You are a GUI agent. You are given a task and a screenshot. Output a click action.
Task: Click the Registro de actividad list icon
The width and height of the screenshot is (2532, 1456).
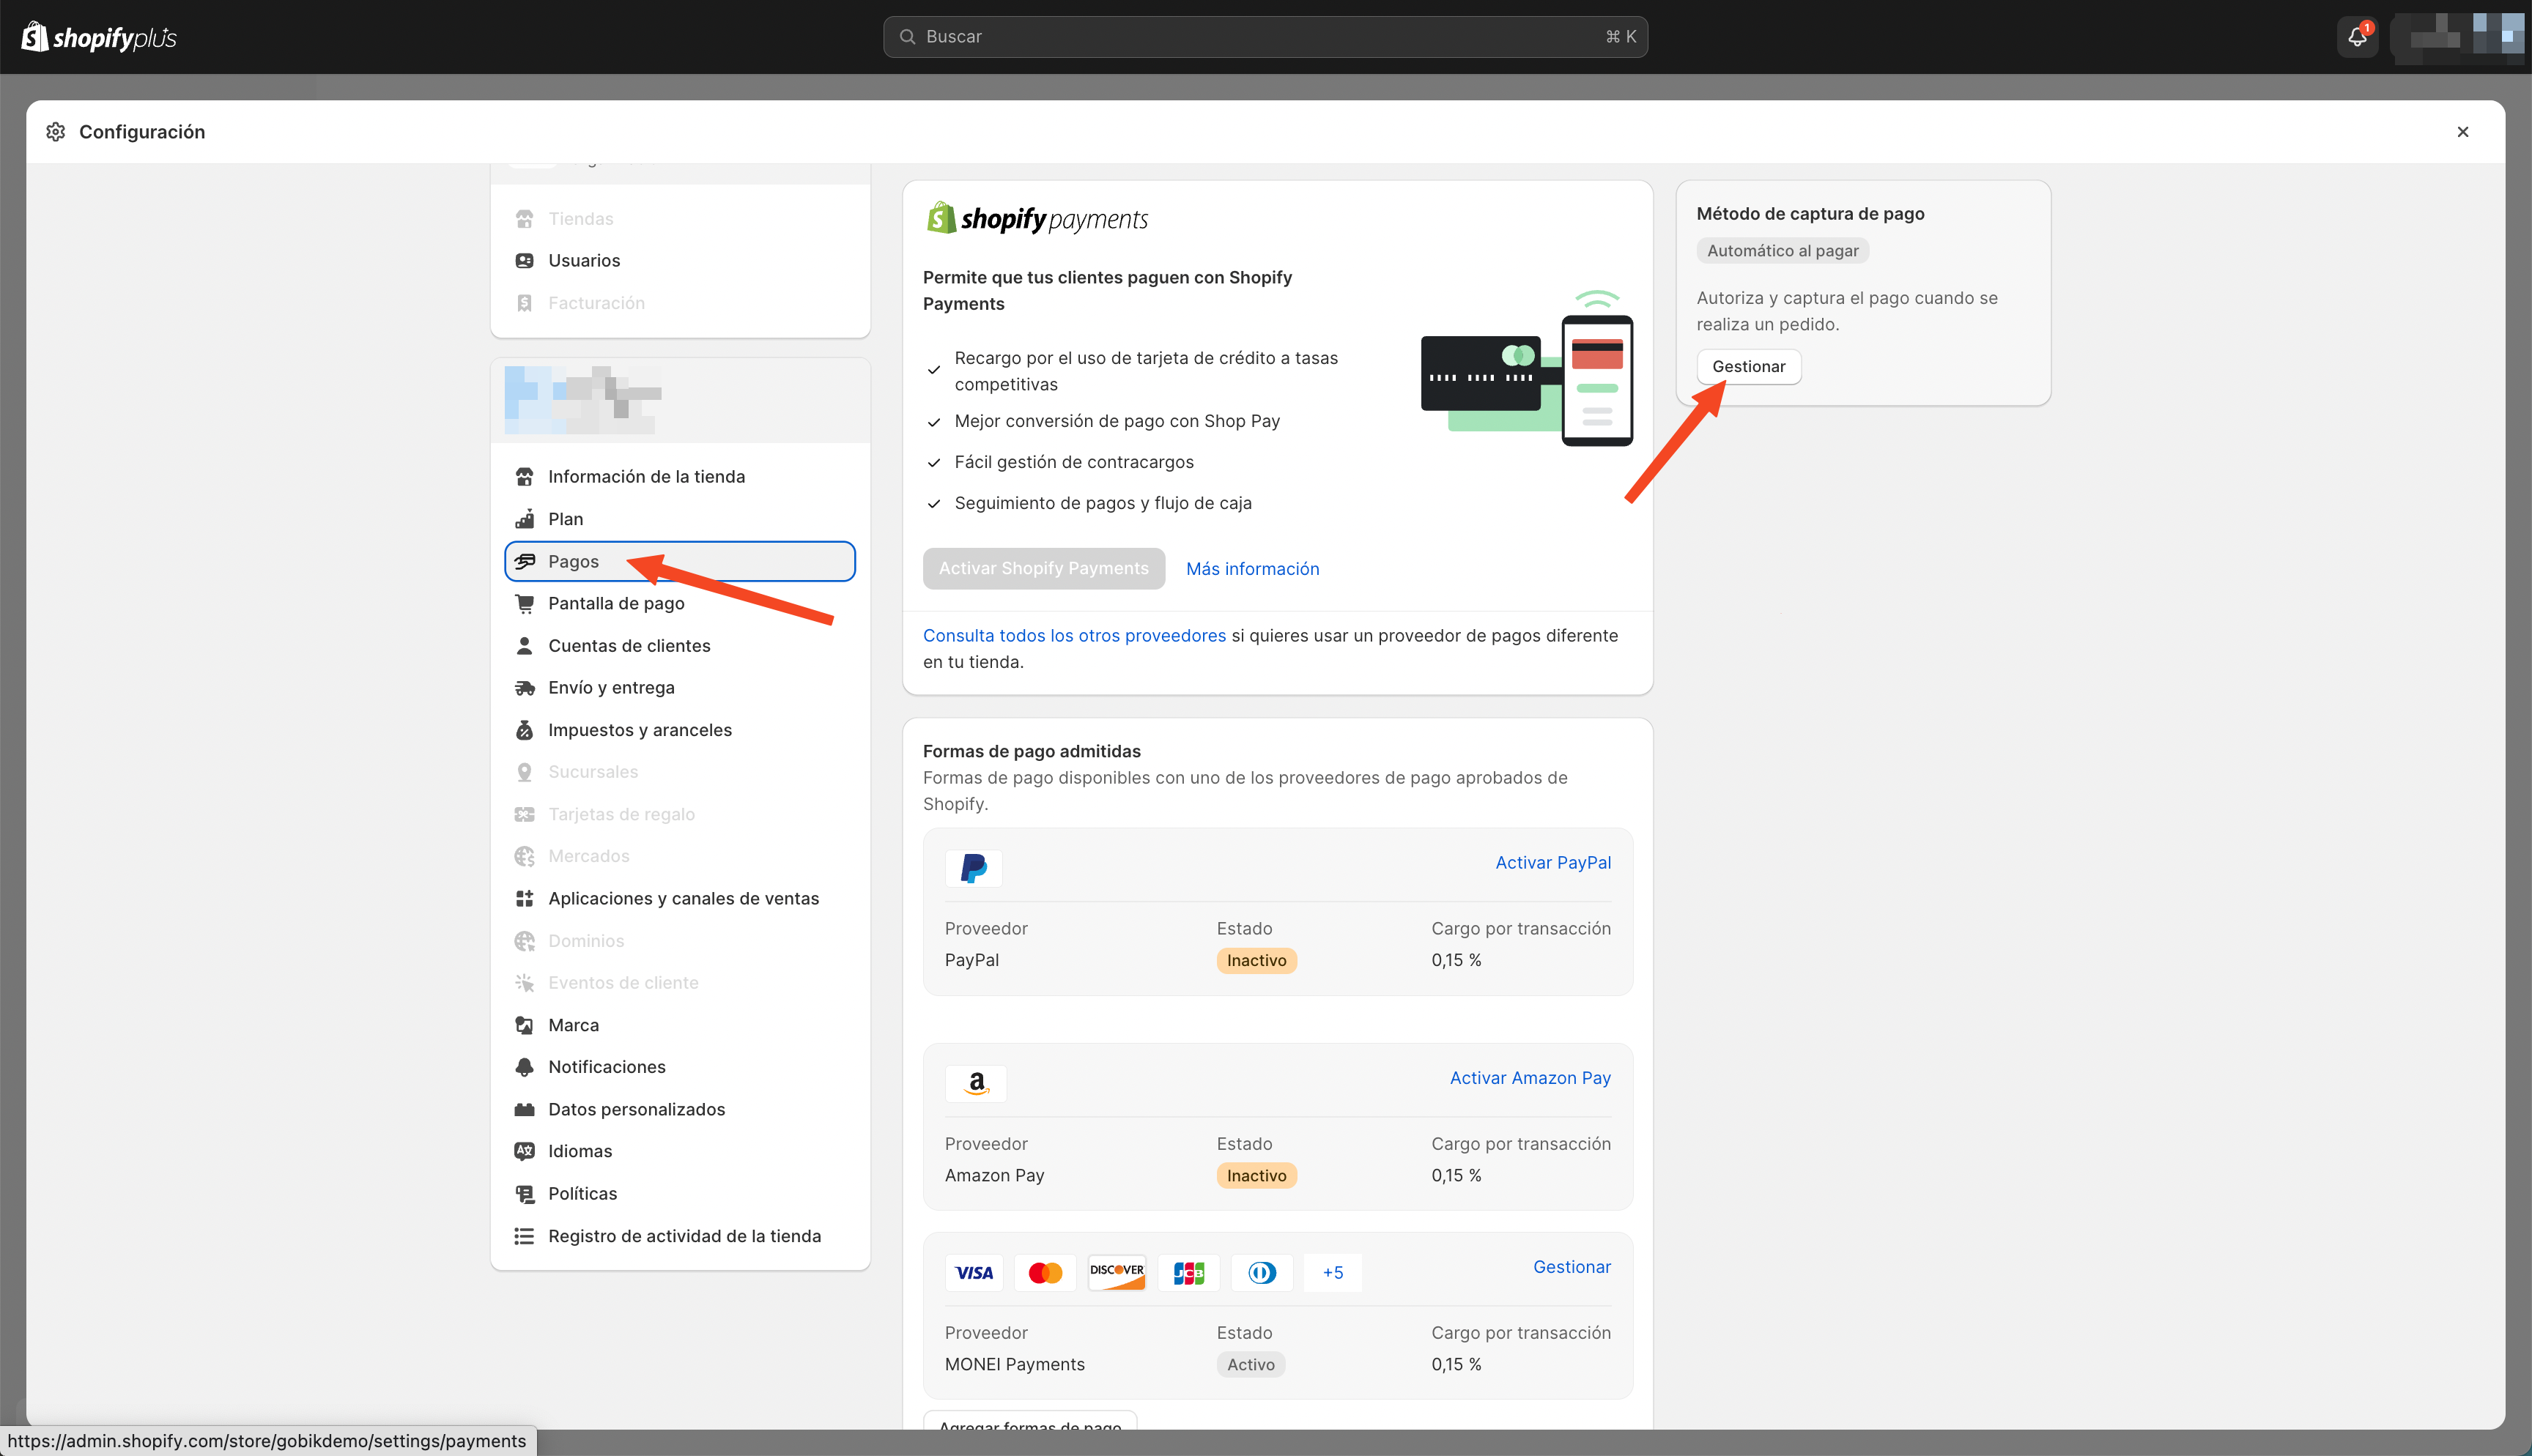tap(524, 1237)
